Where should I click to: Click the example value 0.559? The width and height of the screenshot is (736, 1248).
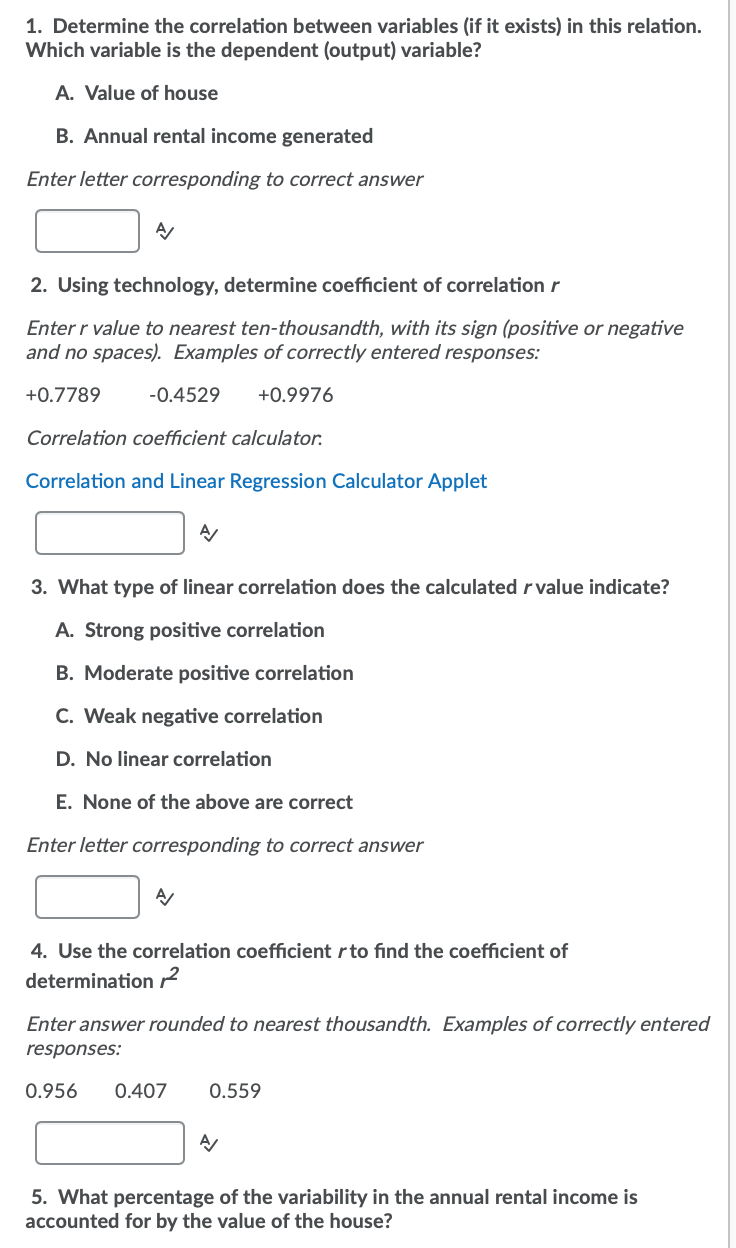(235, 1091)
